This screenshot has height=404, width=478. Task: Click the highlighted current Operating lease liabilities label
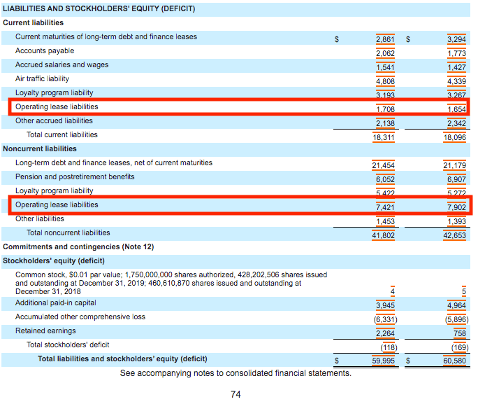57,107
